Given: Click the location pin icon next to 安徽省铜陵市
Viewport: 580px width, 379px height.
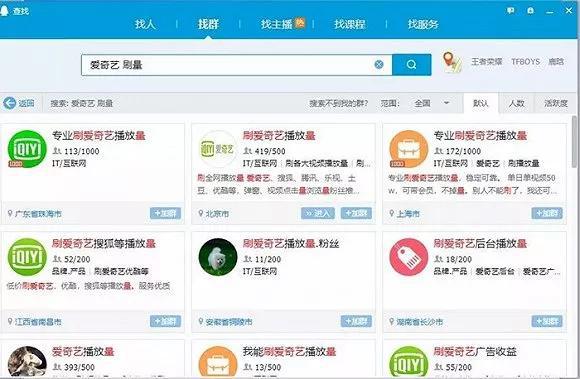Looking at the screenshot, I should (201, 321).
